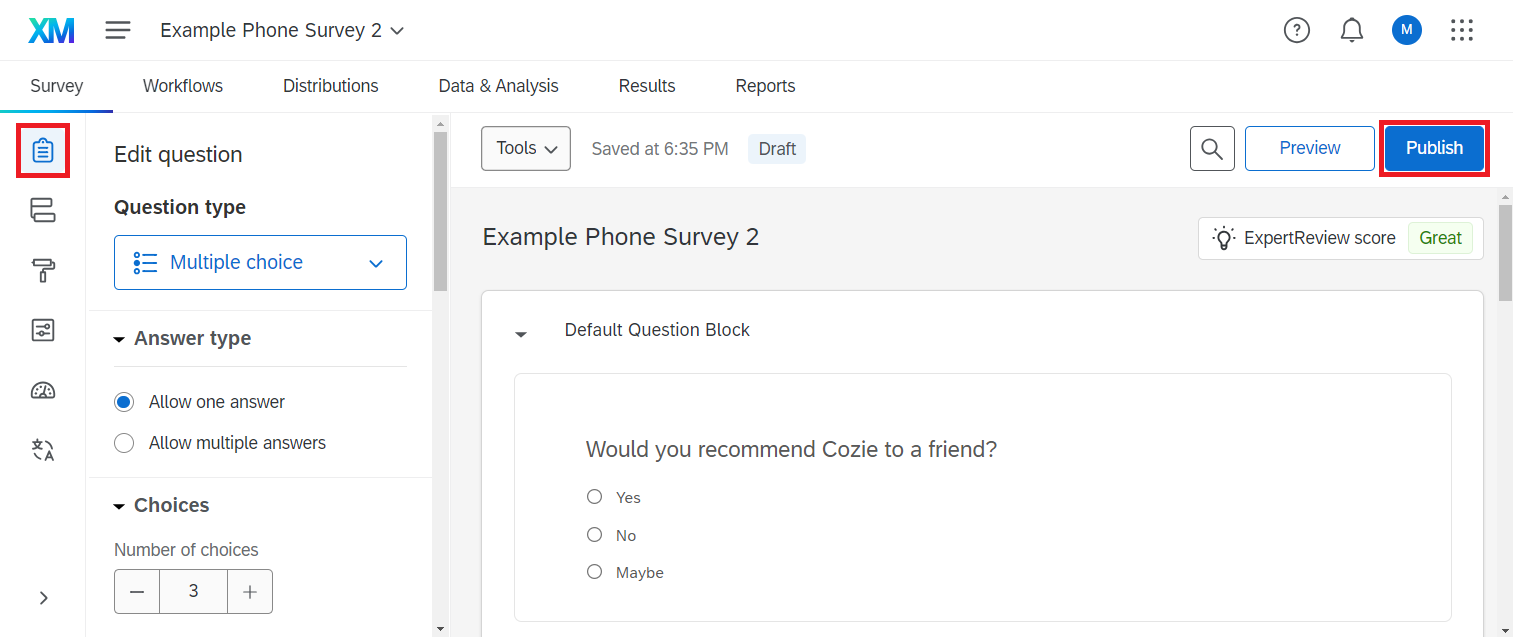Select Allow multiple answers option
This screenshot has height=637, width=1513.
pos(124,443)
